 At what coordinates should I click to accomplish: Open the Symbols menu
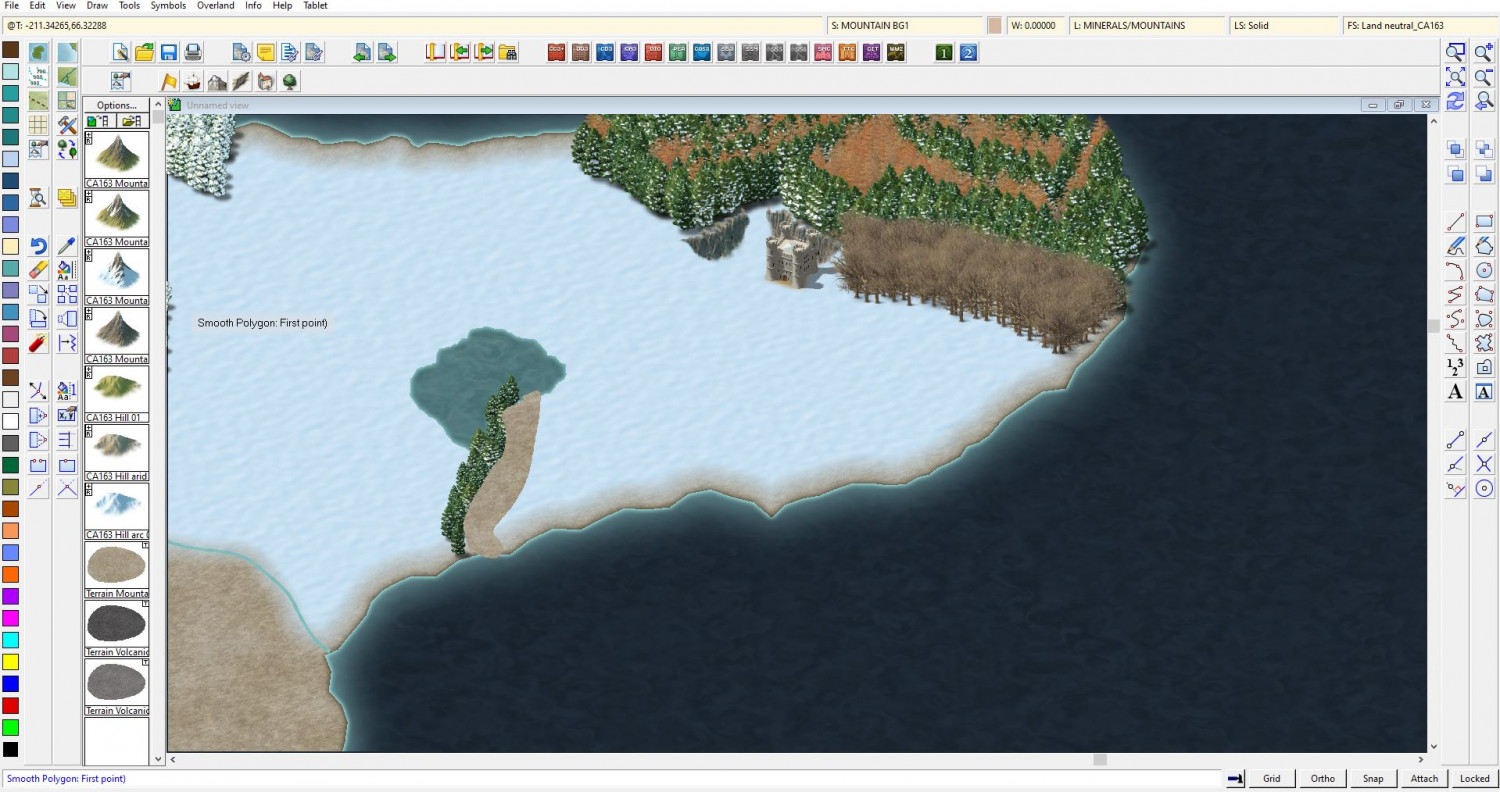[168, 6]
